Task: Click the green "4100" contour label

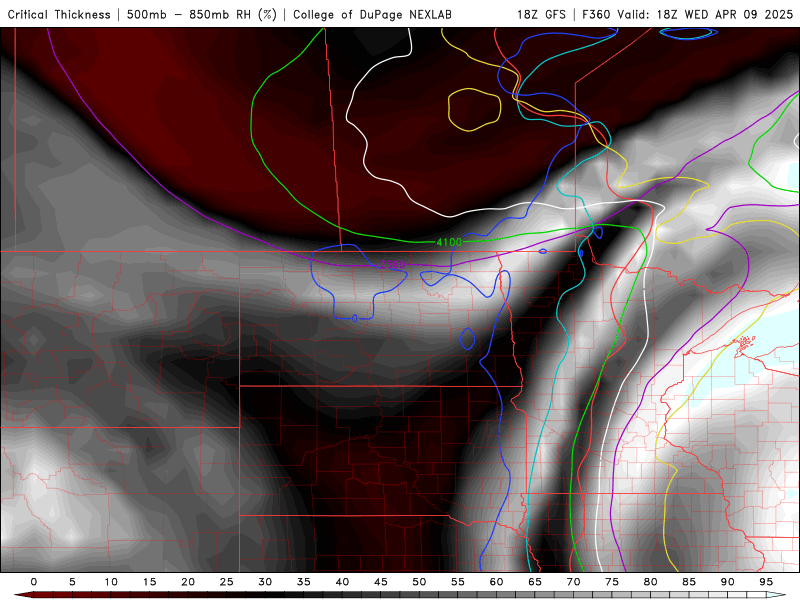Action: pos(449,242)
